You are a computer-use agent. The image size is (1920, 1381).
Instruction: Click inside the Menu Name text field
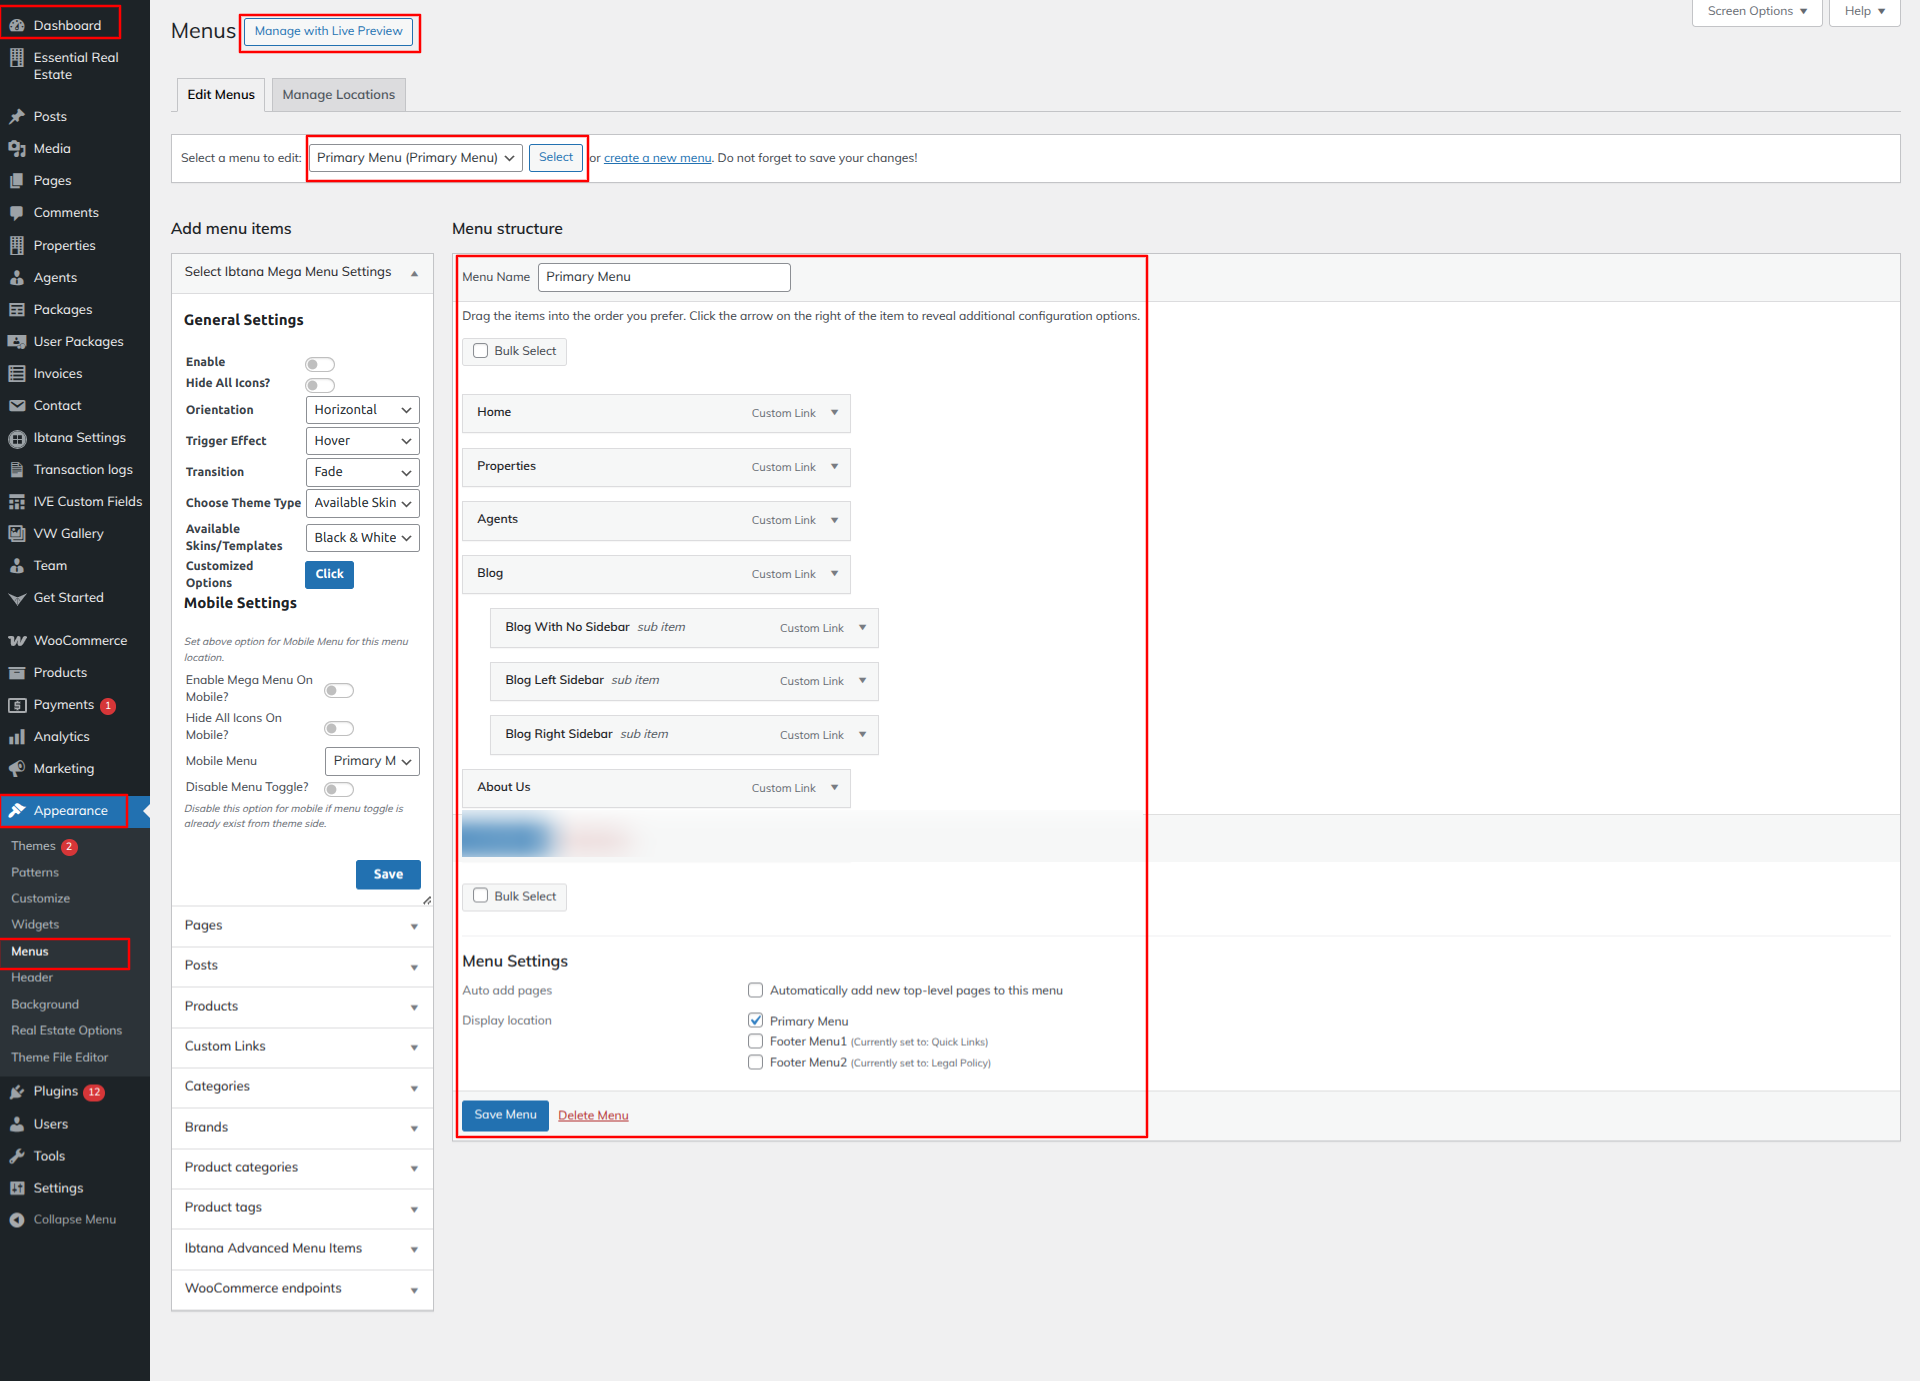(664, 277)
